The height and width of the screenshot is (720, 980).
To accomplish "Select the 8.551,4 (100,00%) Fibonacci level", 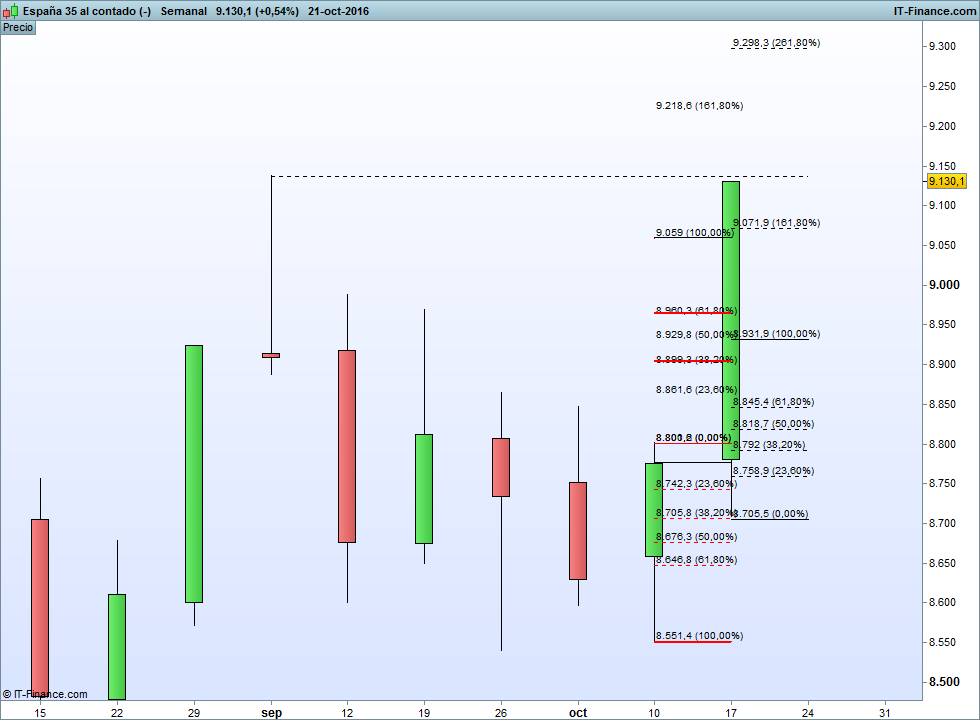I will pyautogui.click(x=699, y=636).
